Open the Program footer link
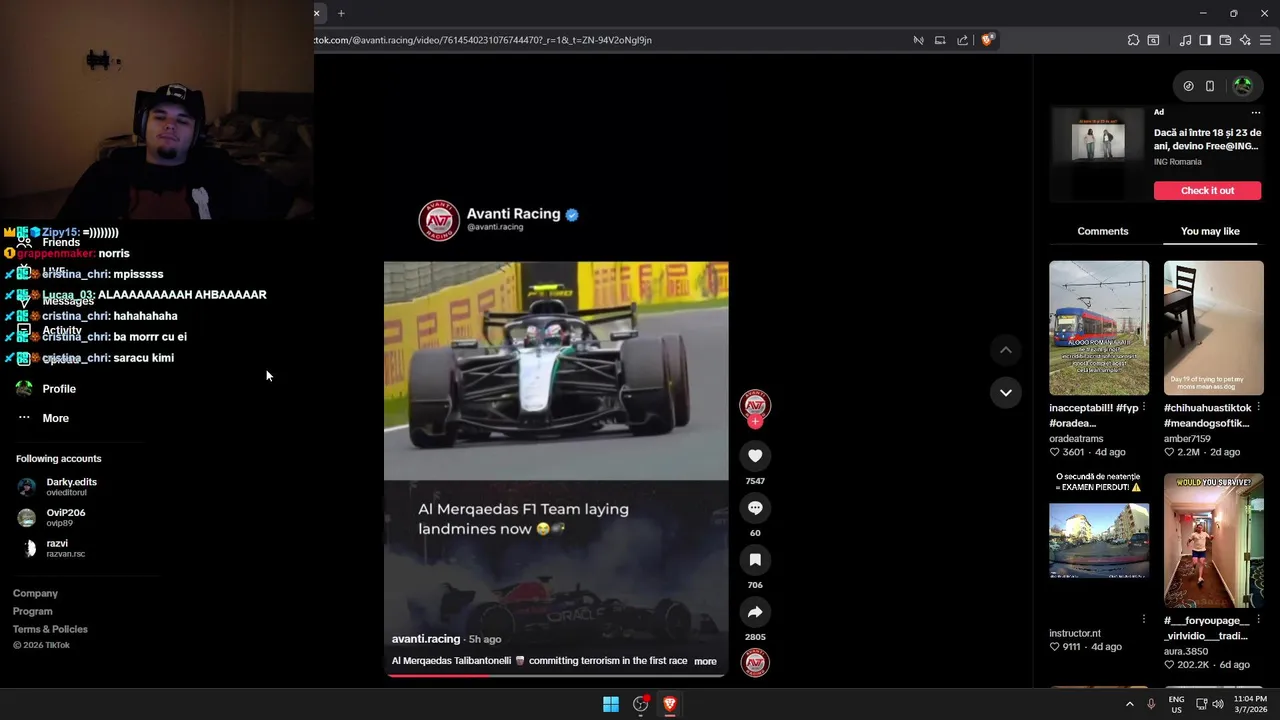The image size is (1280, 720). click(x=33, y=611)
